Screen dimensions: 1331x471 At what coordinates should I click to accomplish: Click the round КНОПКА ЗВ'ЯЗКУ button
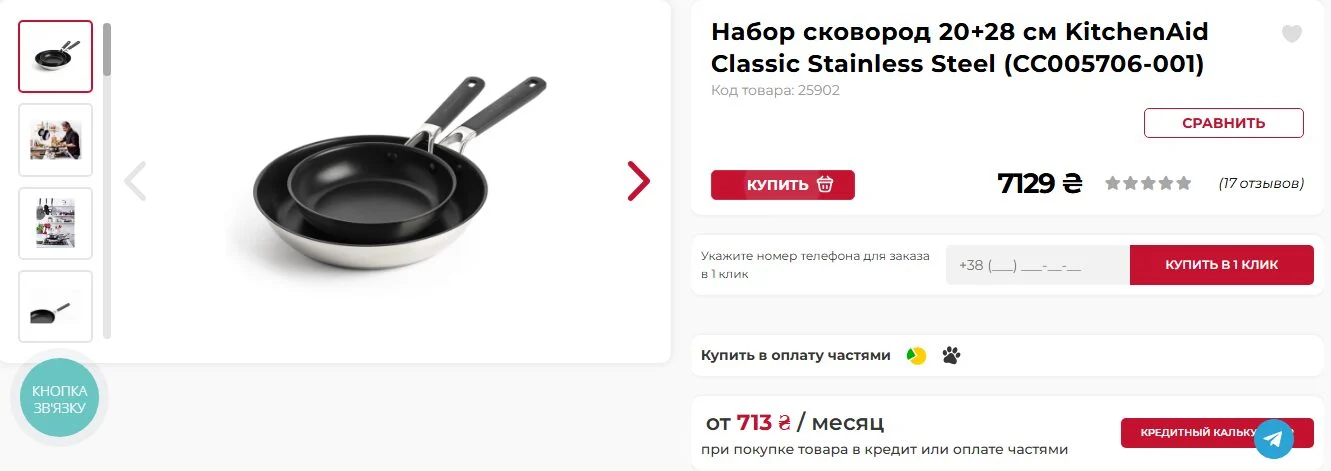(x=59, y=399)
